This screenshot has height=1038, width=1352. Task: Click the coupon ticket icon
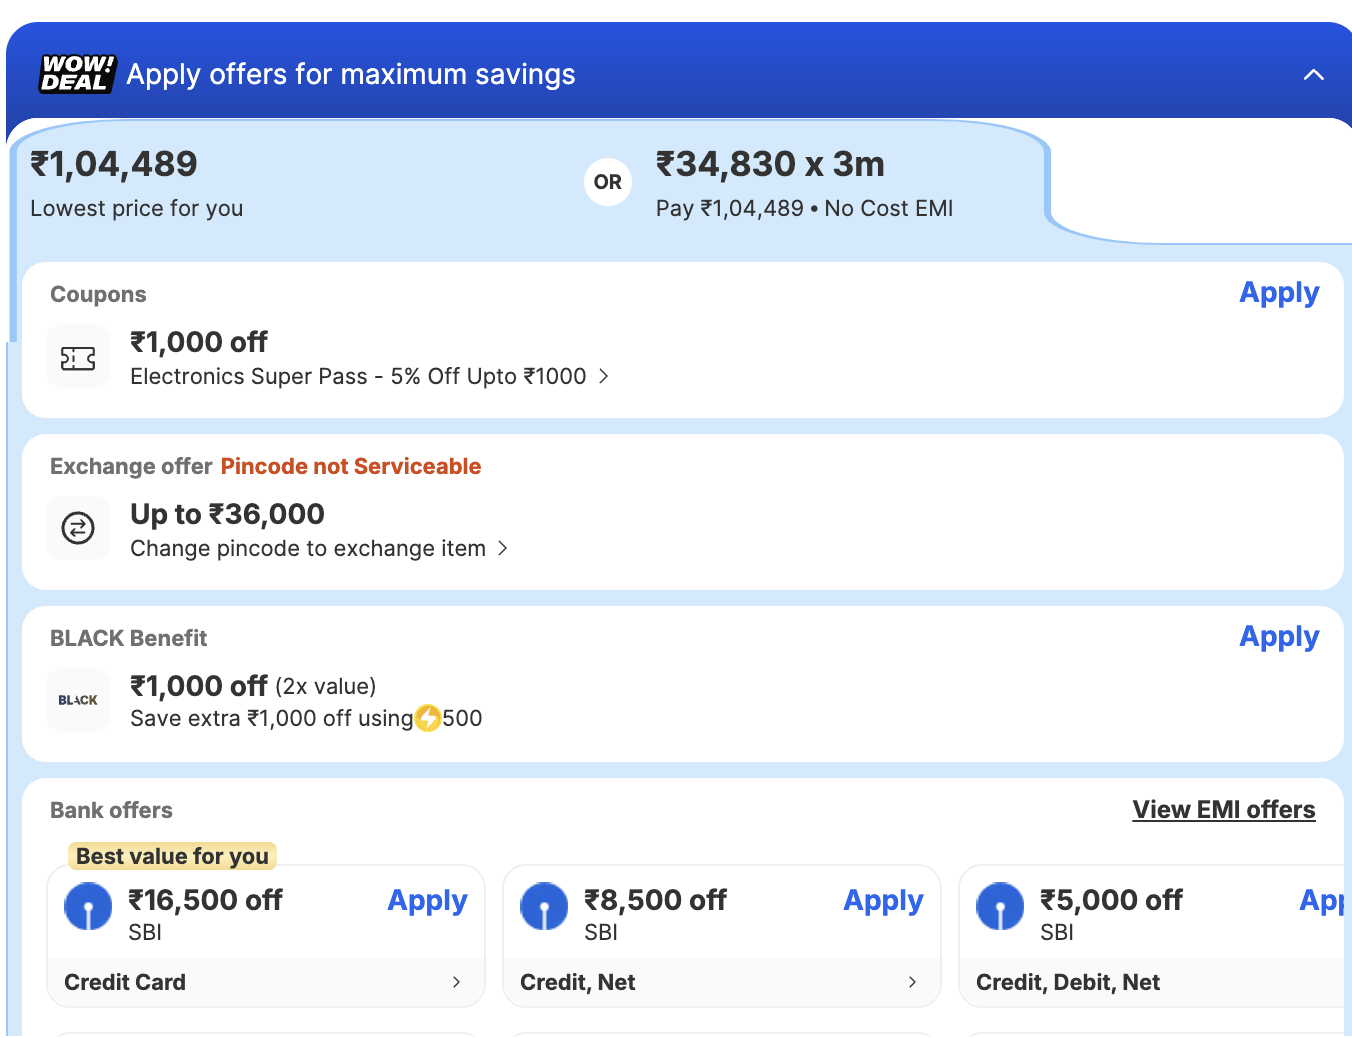point(78,358)
